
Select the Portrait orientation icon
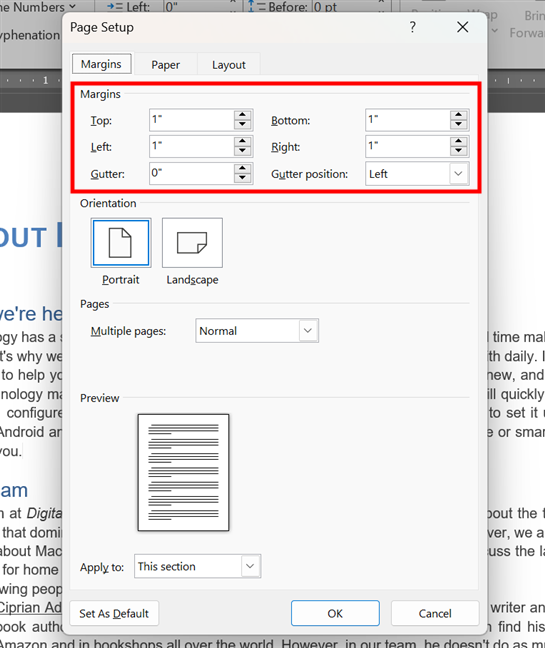point(121,243)
